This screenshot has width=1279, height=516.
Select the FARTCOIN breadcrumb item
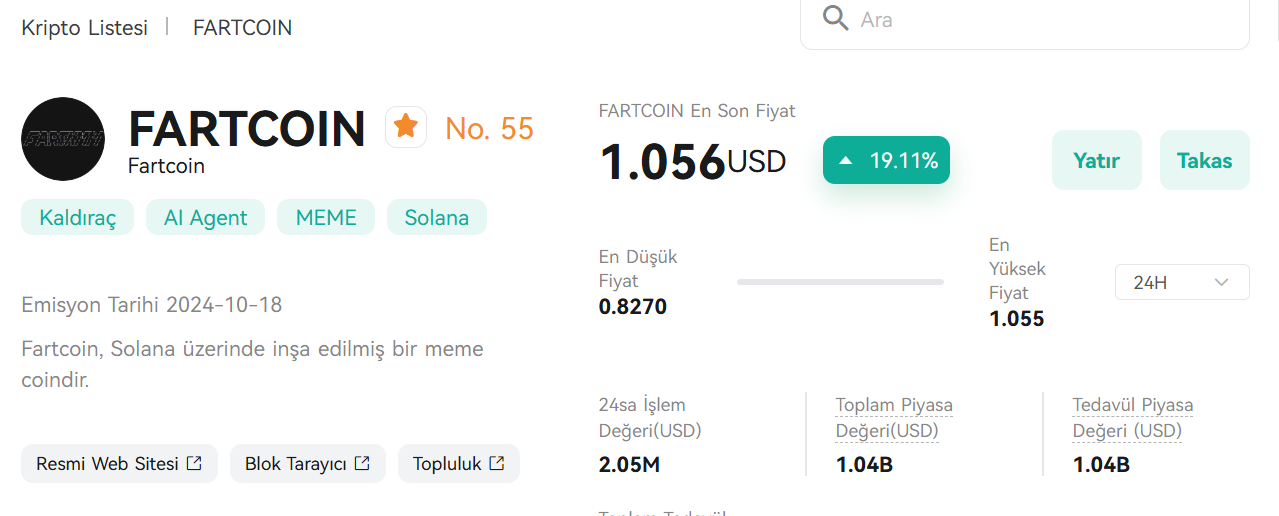[x=243, y=28]
